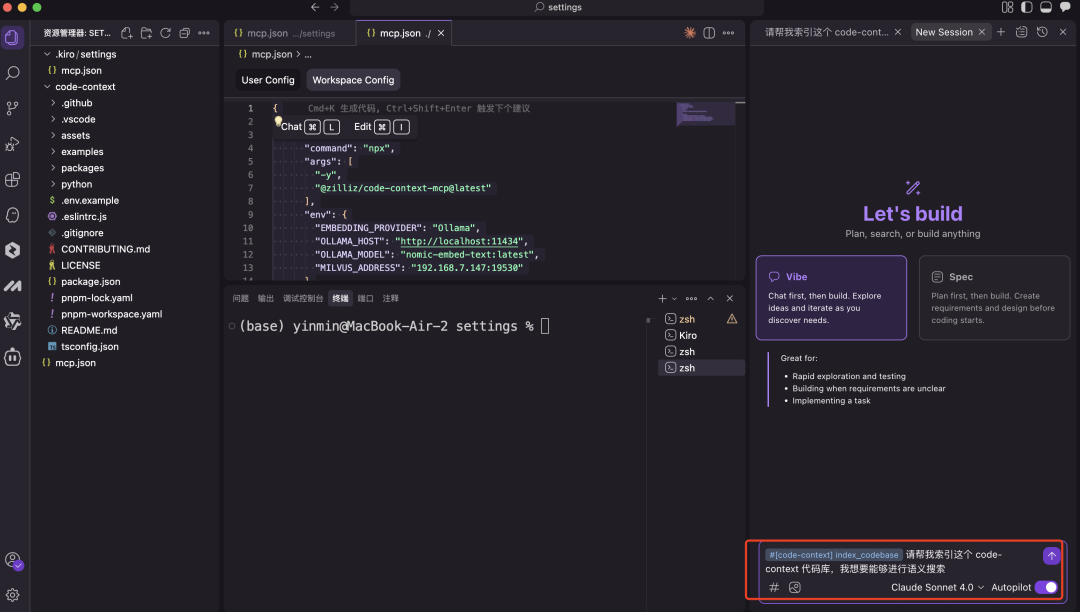The width and height of the screenshot is (1080, 612).
Task: Collapse all folders in explorer
Action: point(185,32)
